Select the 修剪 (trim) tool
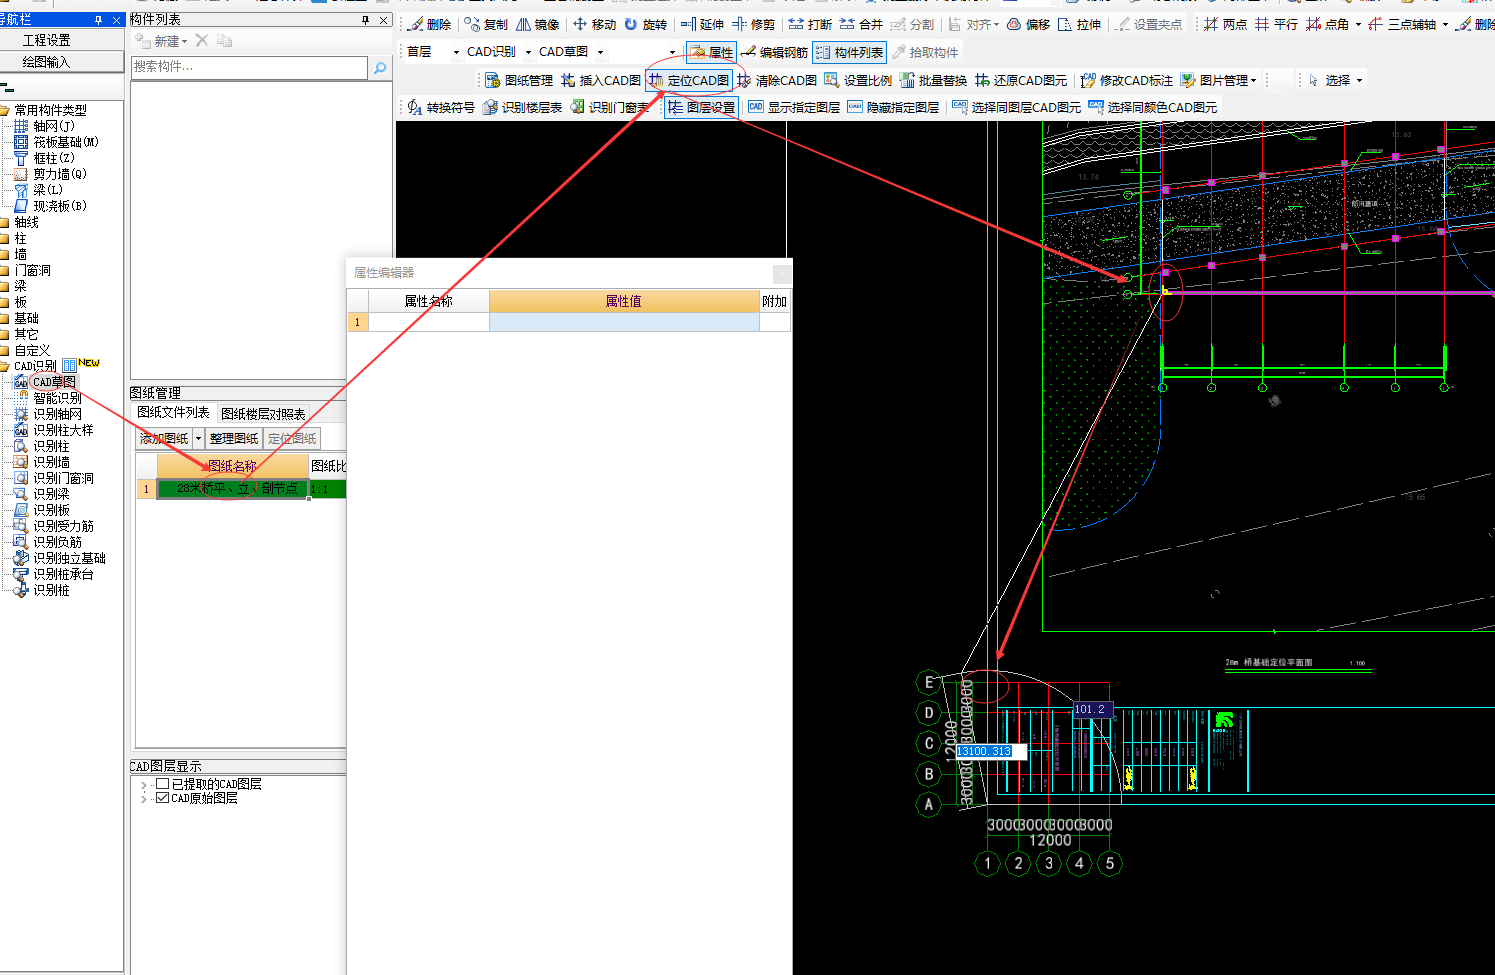Image resolution: width=1495 pixels, height=975 pixels. 754,24
